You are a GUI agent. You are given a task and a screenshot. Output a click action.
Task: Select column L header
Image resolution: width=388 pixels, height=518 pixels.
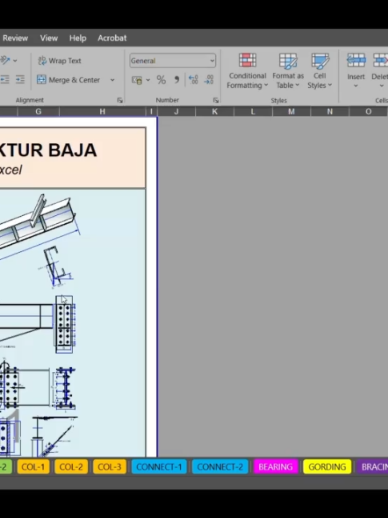pos(253,112)
